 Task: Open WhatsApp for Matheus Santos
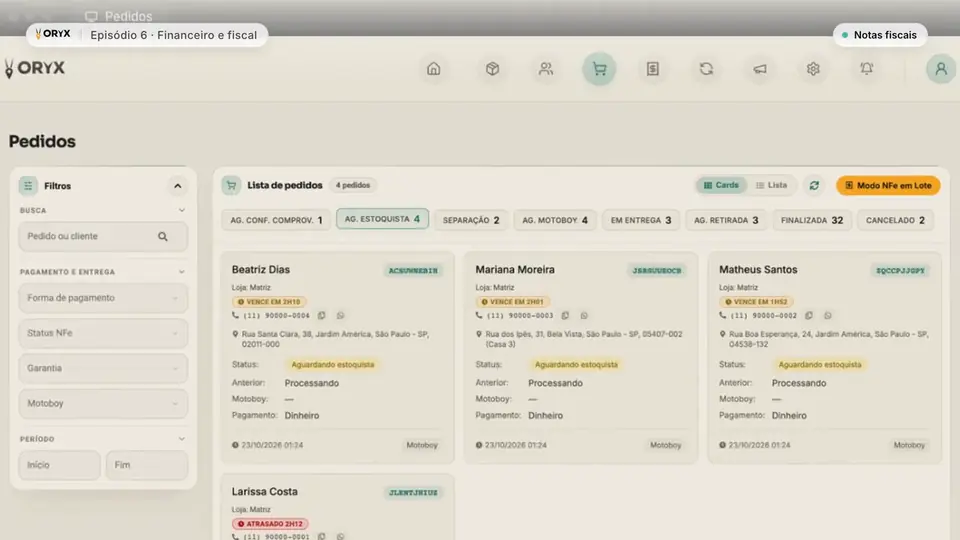click(x=828, y=315)
